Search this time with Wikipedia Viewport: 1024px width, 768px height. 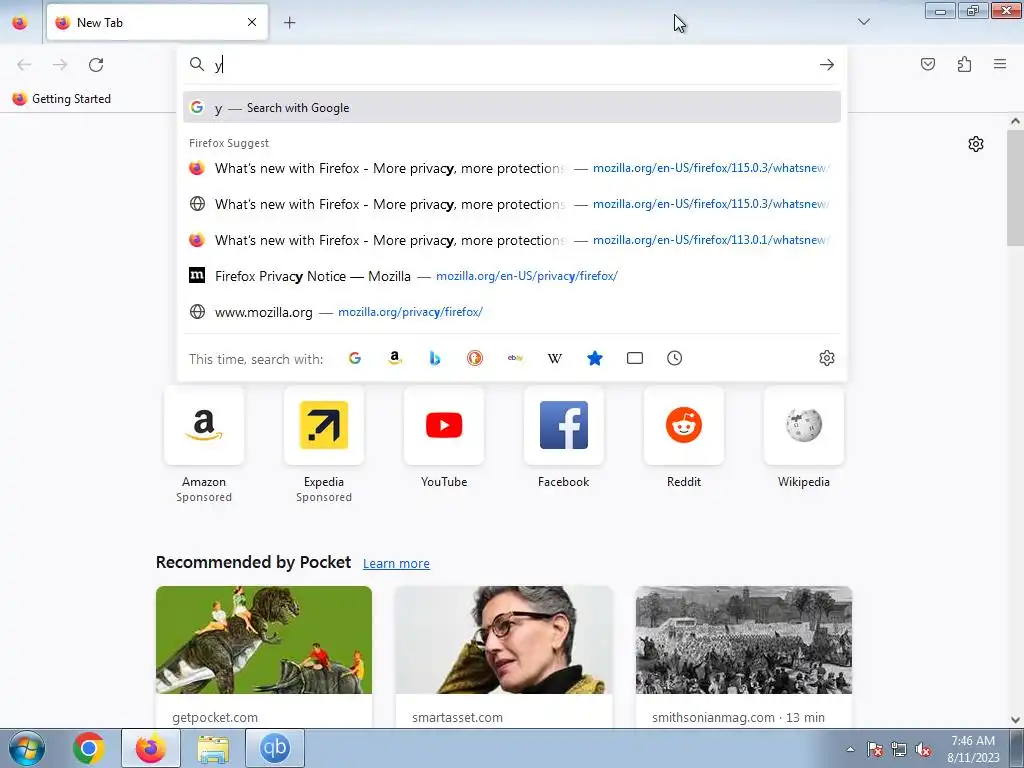[x=555, y=358]
